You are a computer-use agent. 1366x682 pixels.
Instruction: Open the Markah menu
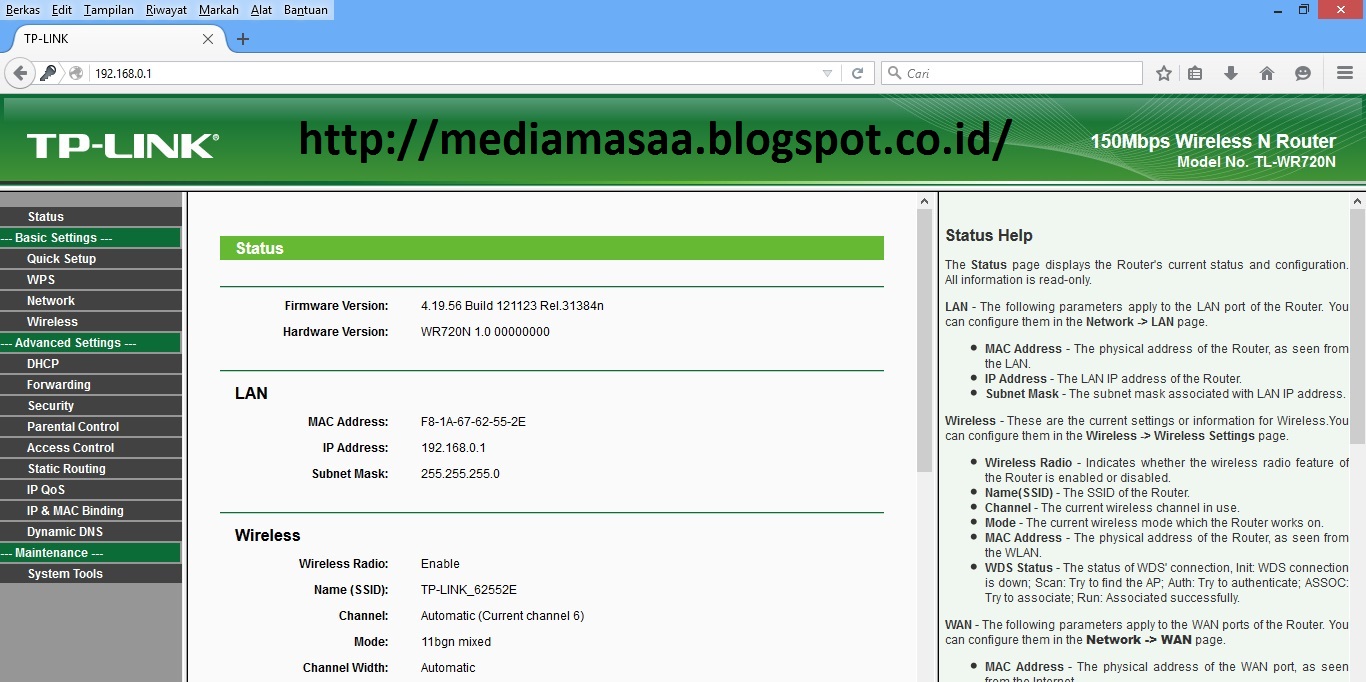[219, 10]
